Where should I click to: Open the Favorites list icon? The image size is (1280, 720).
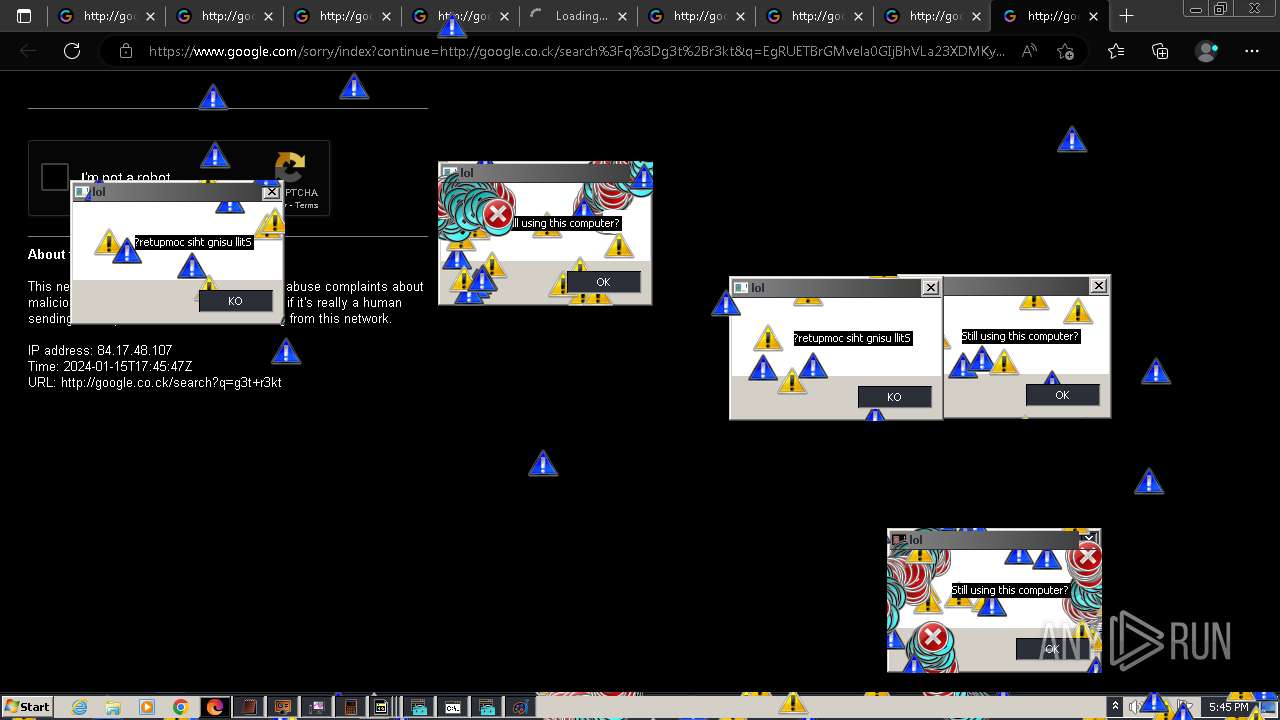[x=1116, y=51]
